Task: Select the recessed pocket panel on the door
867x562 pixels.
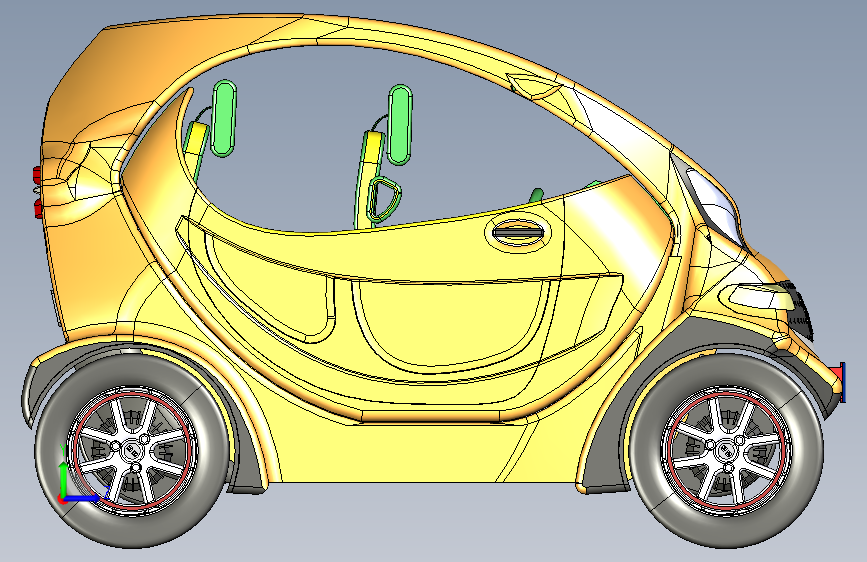Action: pyautogui.click(x=451, y=324)
